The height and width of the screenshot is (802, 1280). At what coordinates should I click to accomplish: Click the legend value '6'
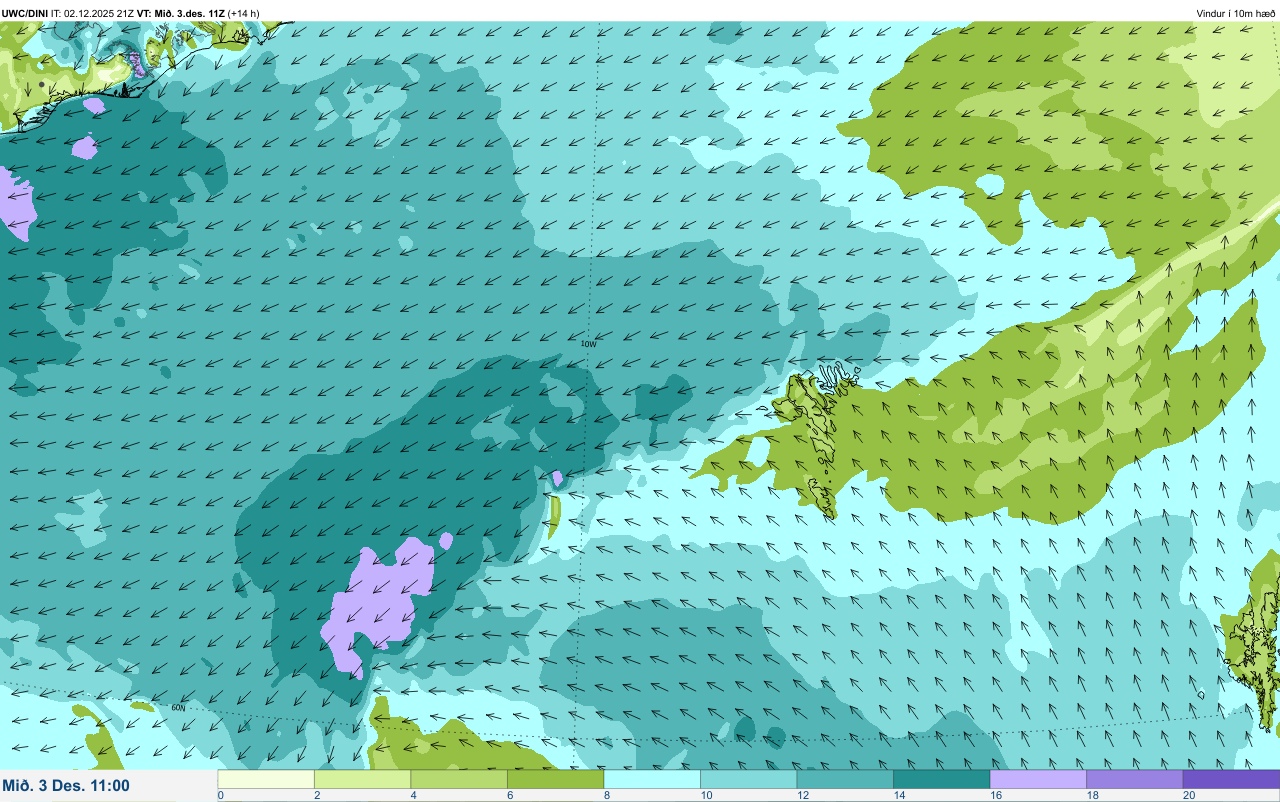click(509, 795)
